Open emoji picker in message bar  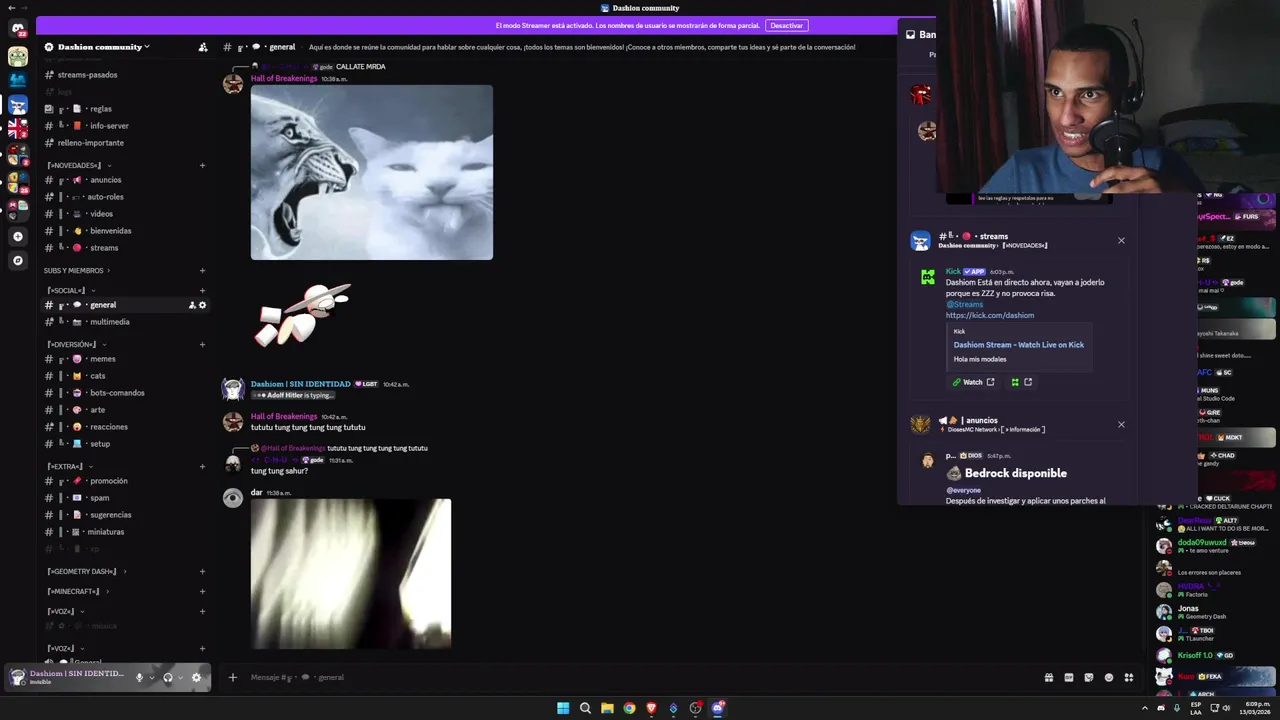[1108, 677]
